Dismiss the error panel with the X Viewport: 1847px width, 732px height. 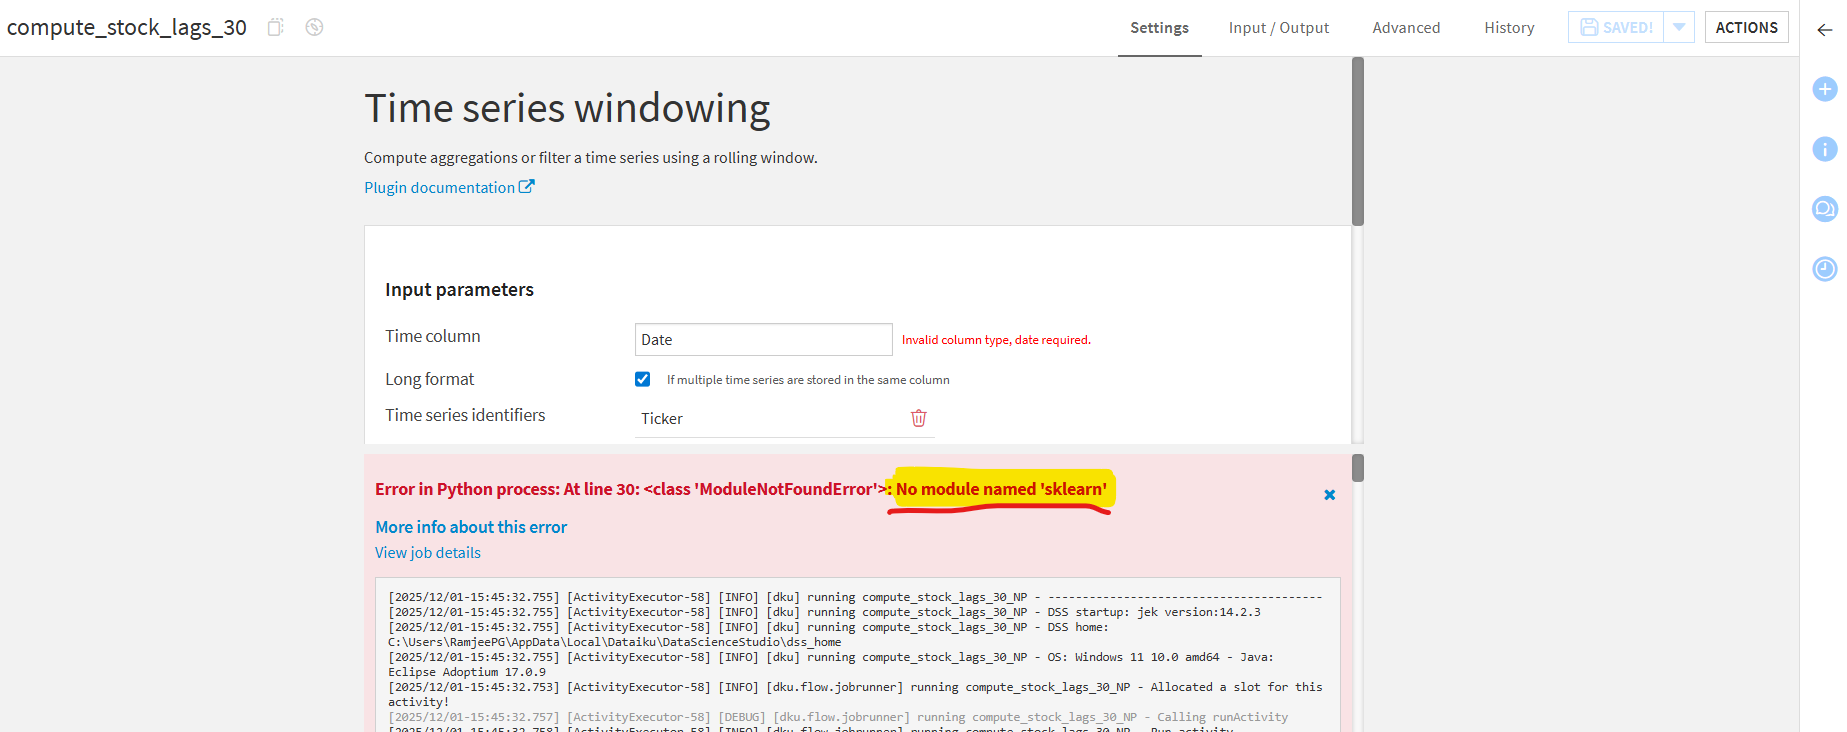point(1329,494)
